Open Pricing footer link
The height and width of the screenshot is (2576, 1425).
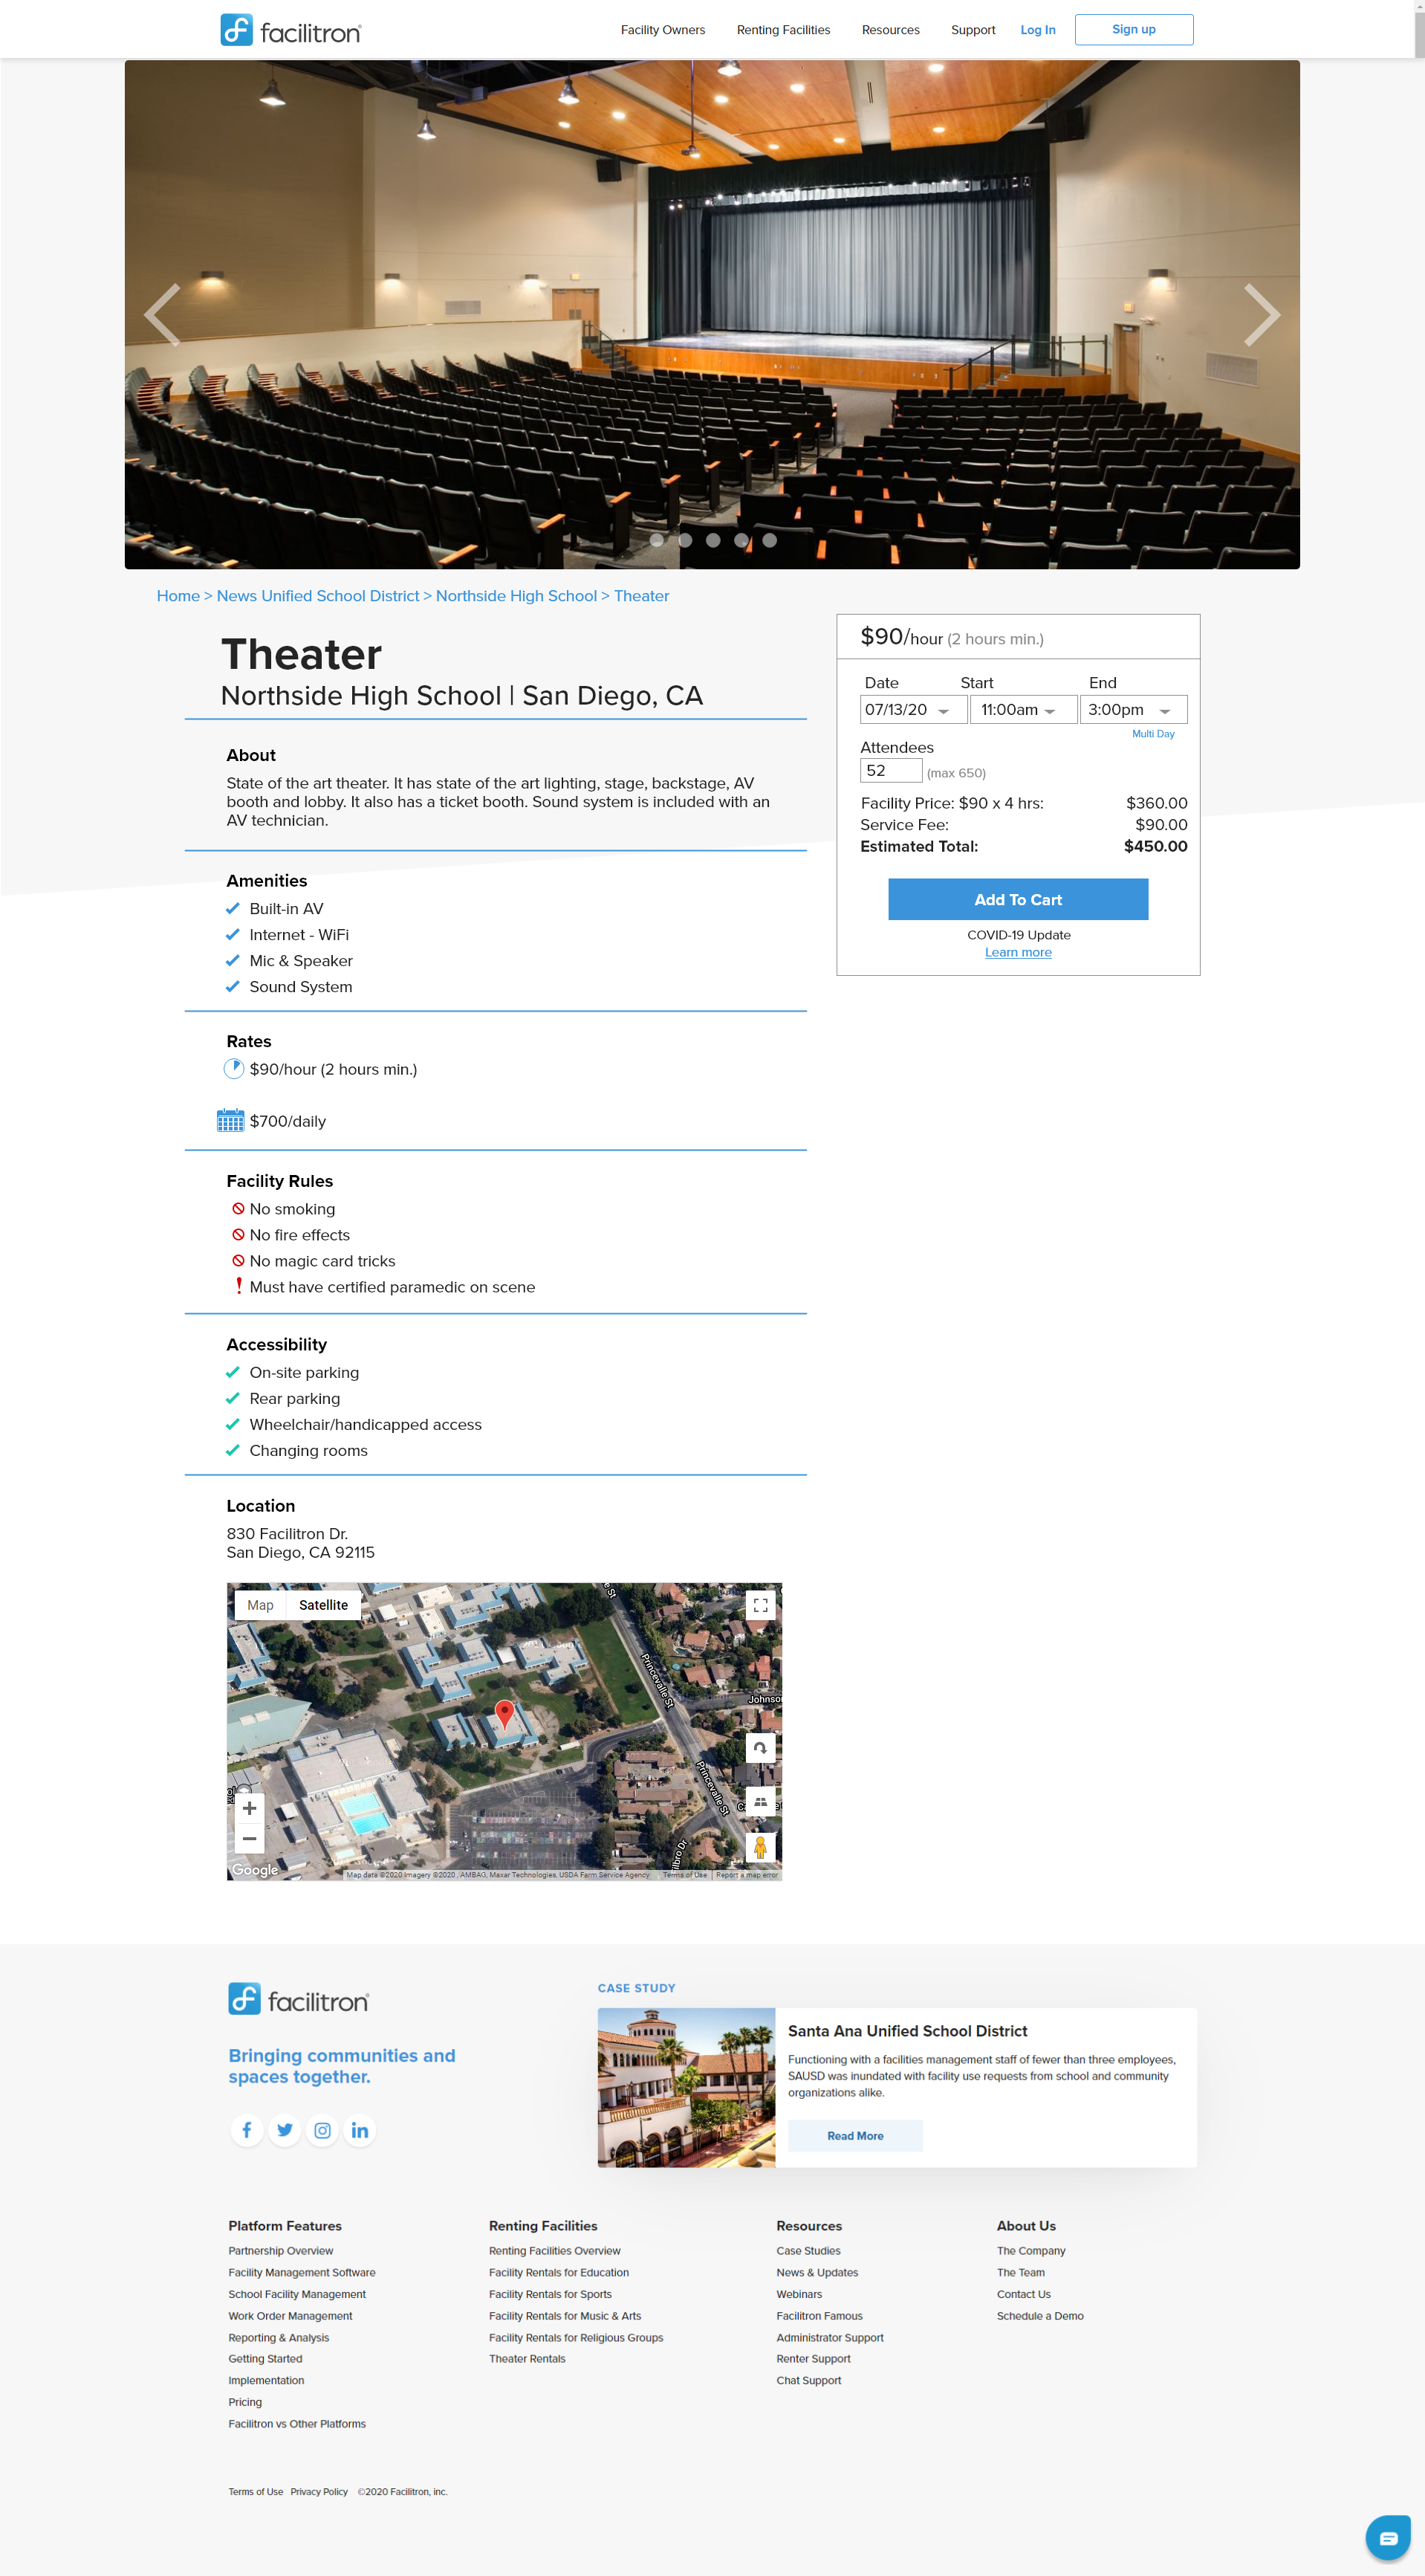[x=244, y=2402]
